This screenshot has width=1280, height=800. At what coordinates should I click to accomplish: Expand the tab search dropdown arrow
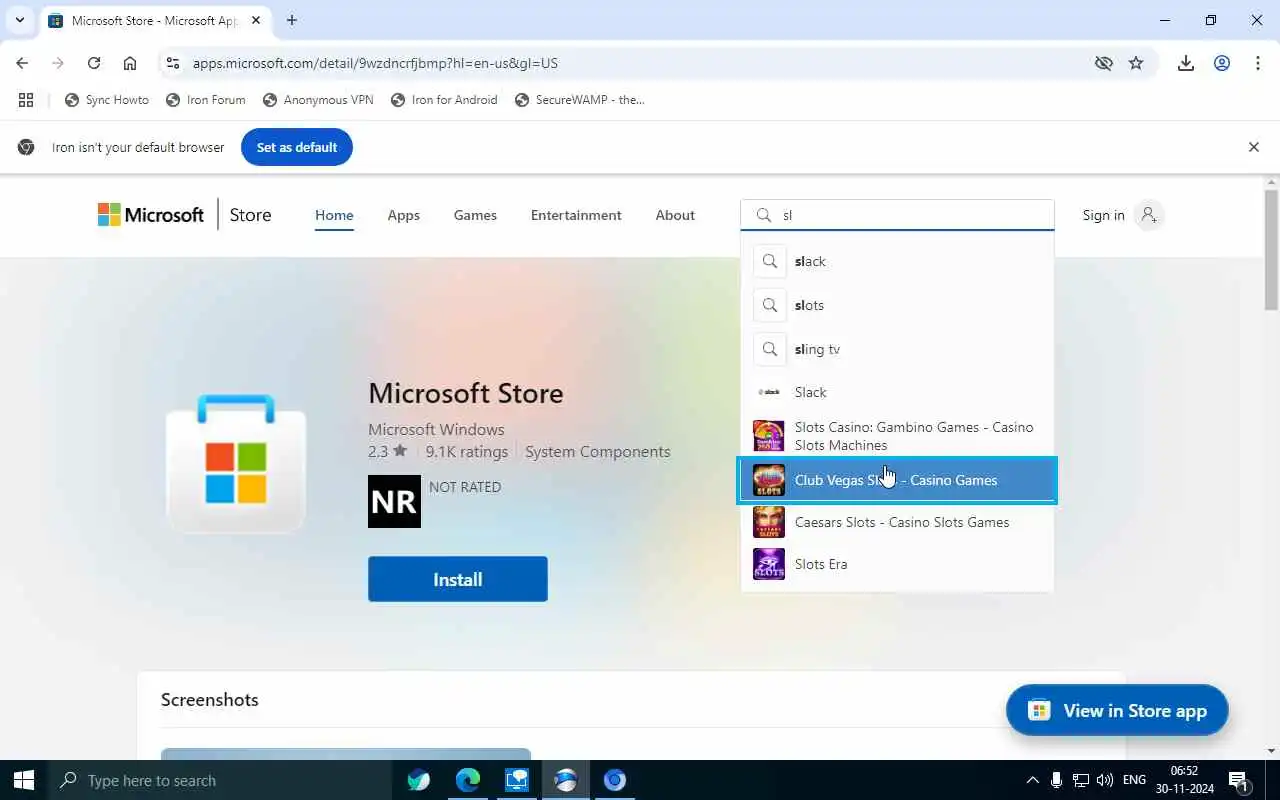19,20
